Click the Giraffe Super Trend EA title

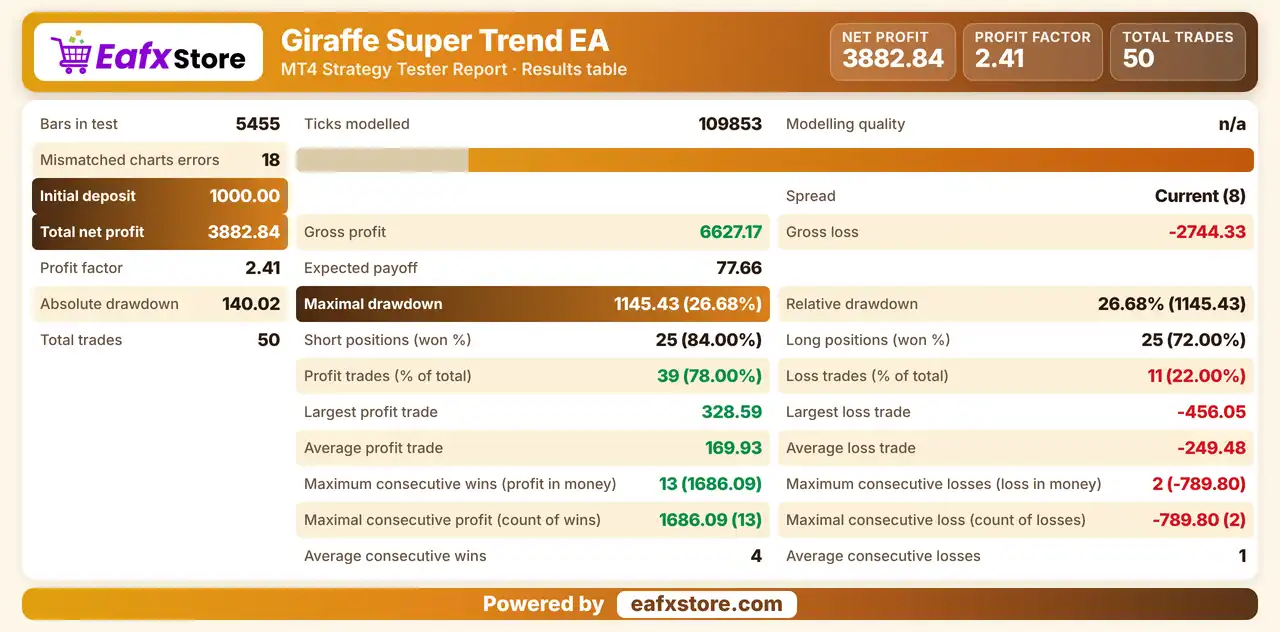pyautogui.click(x=445, y=40)
